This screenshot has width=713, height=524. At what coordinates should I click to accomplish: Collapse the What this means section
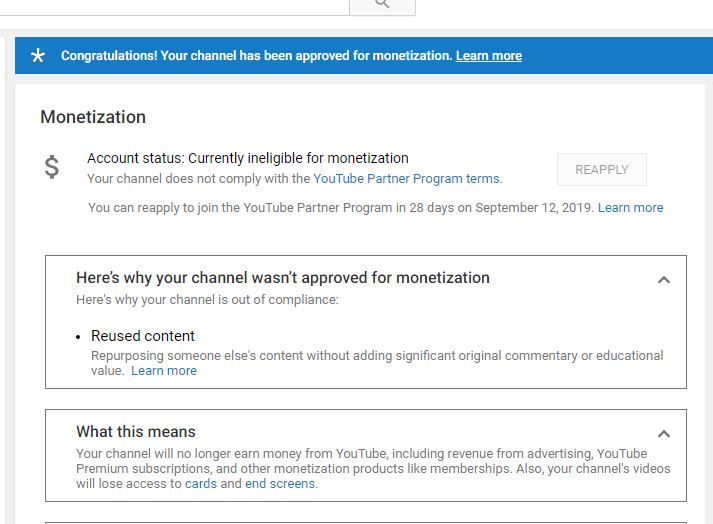tap(664, 433)
